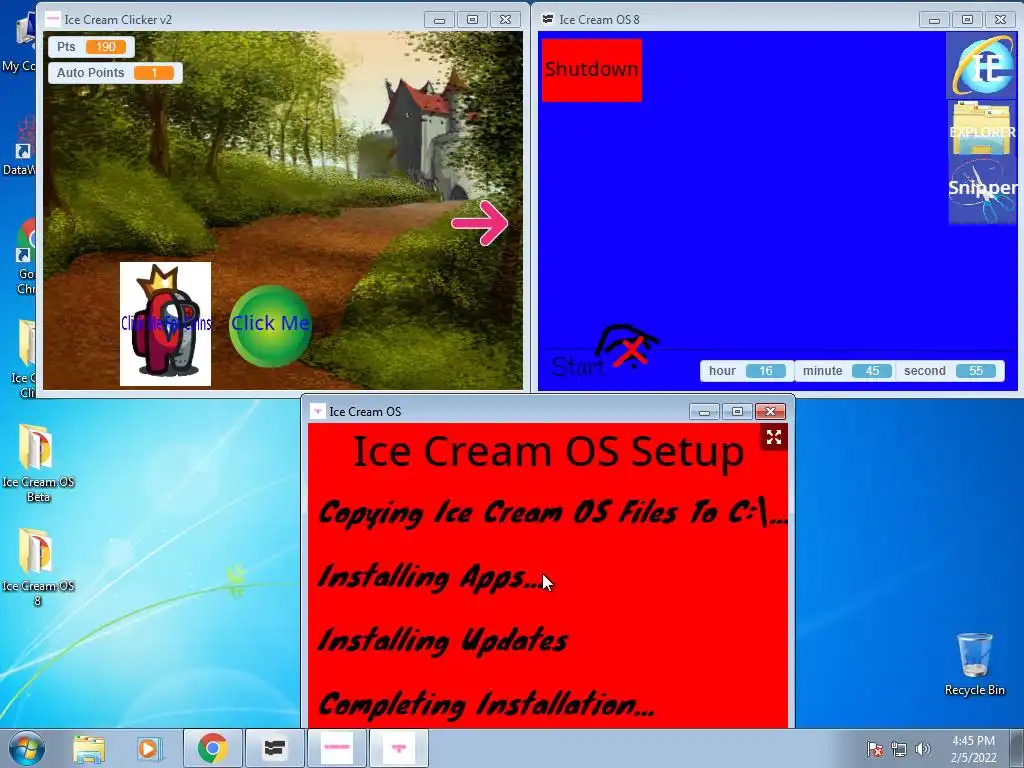Open the Recycle Bin

974,664
